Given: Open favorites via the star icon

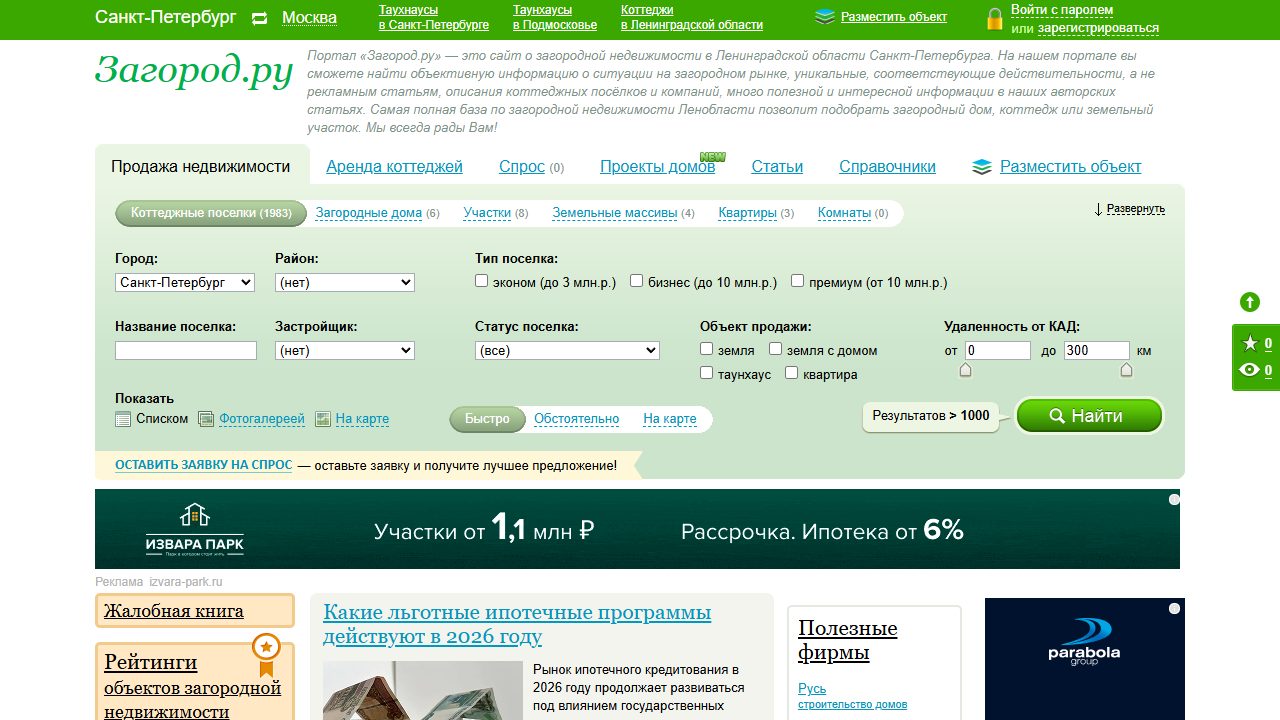Looking at the screenshot, I should point(1250,344).
